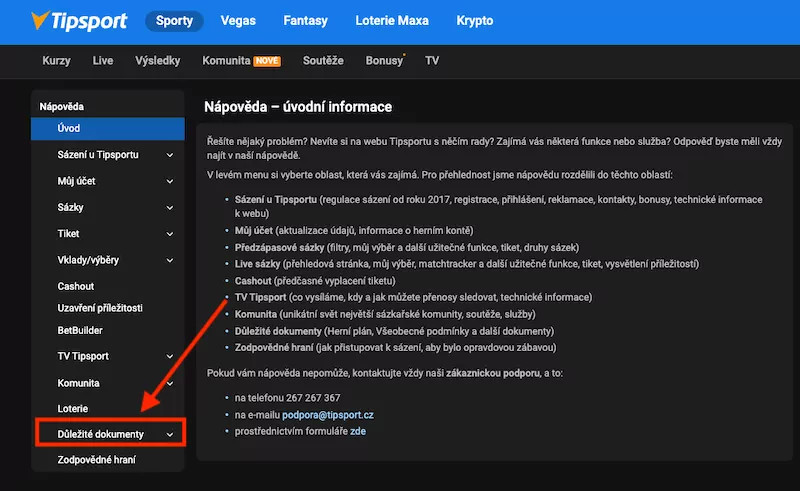The height and width of the screenshot is (491, 800).
Task: Open the Fantasy tab
Action: pyautogui.click(x=306, y=21)
